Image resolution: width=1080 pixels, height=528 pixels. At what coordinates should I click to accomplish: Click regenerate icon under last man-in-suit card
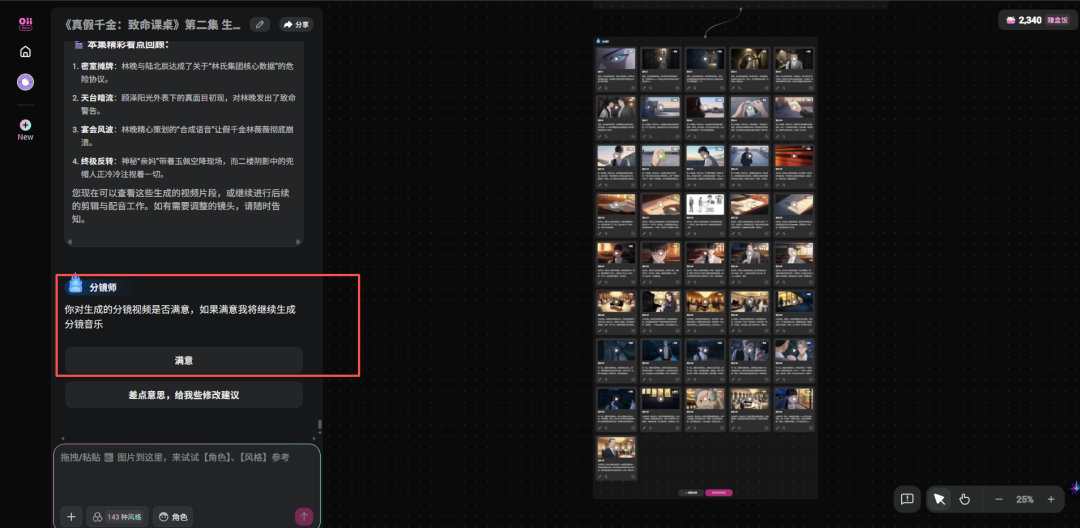(608, 477)
